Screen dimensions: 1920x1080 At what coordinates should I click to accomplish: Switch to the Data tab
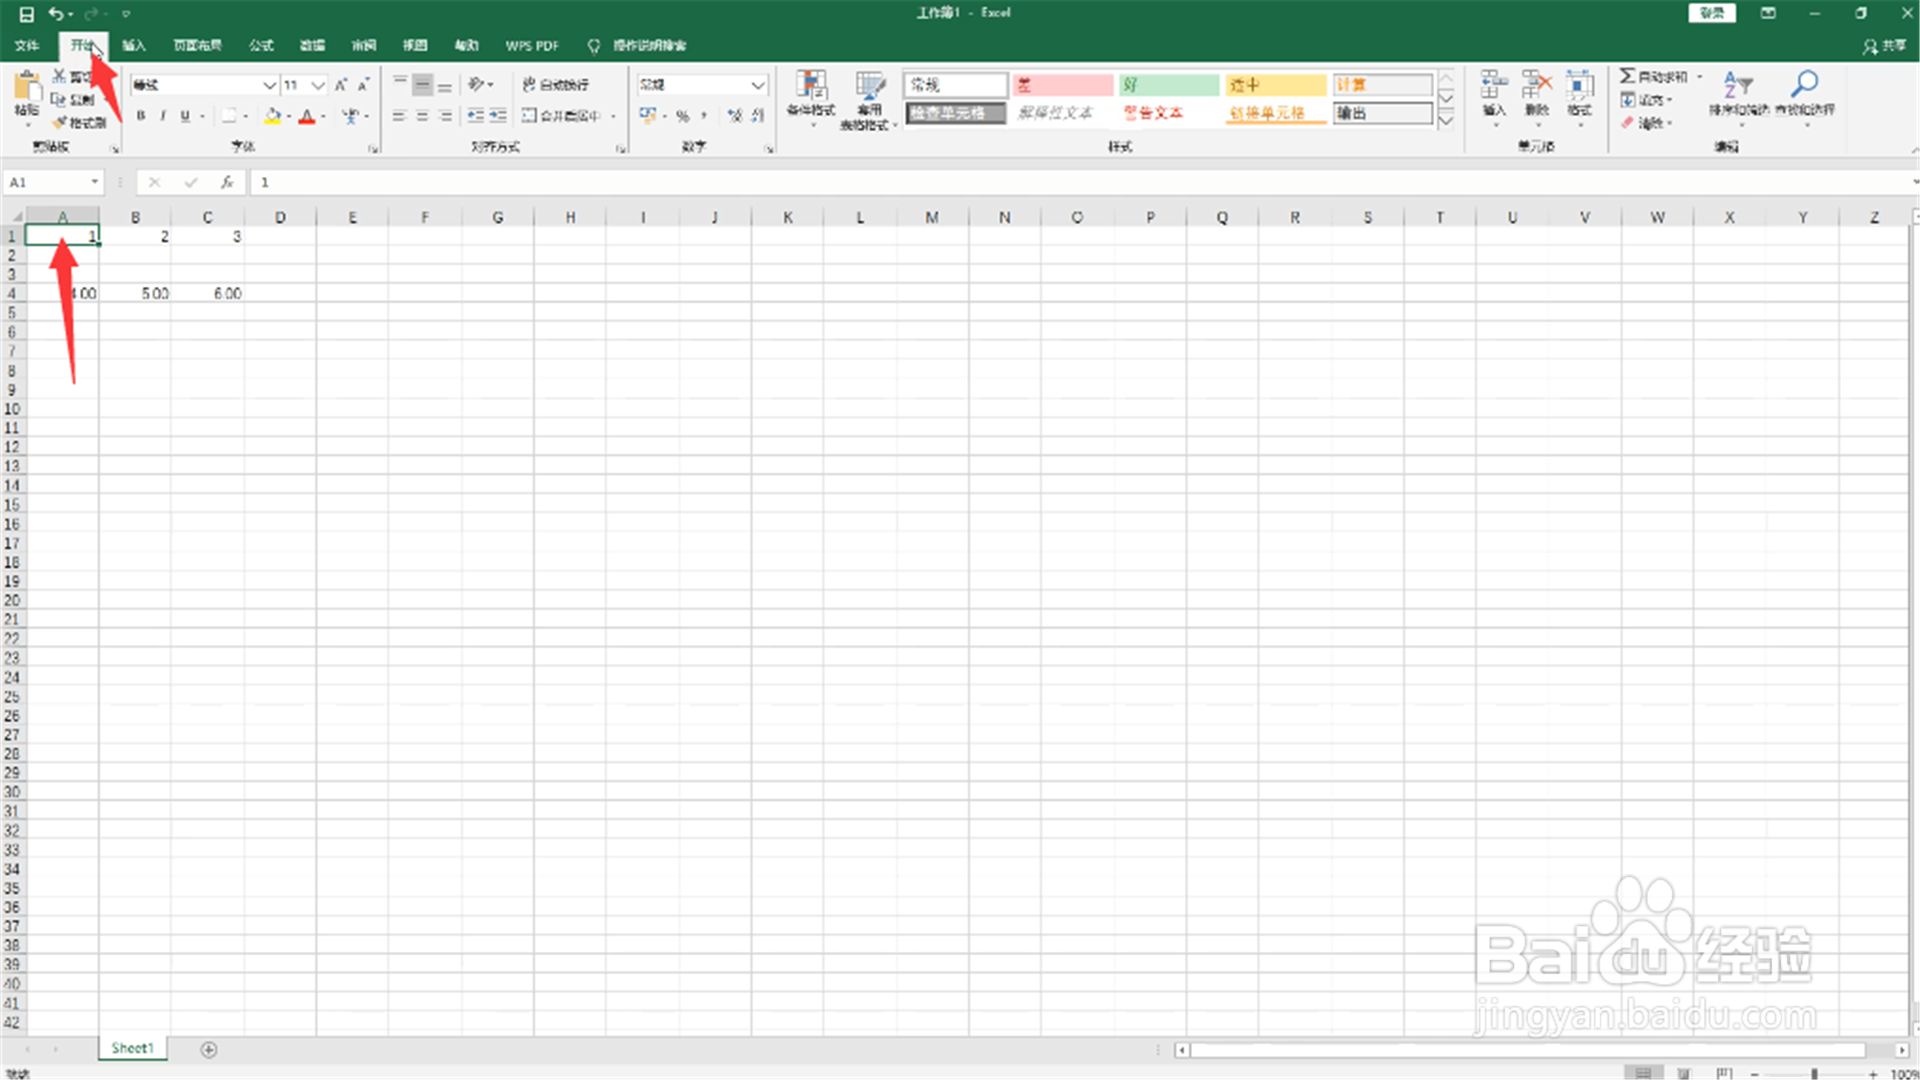pyautogui.click(x=313, y=45)
